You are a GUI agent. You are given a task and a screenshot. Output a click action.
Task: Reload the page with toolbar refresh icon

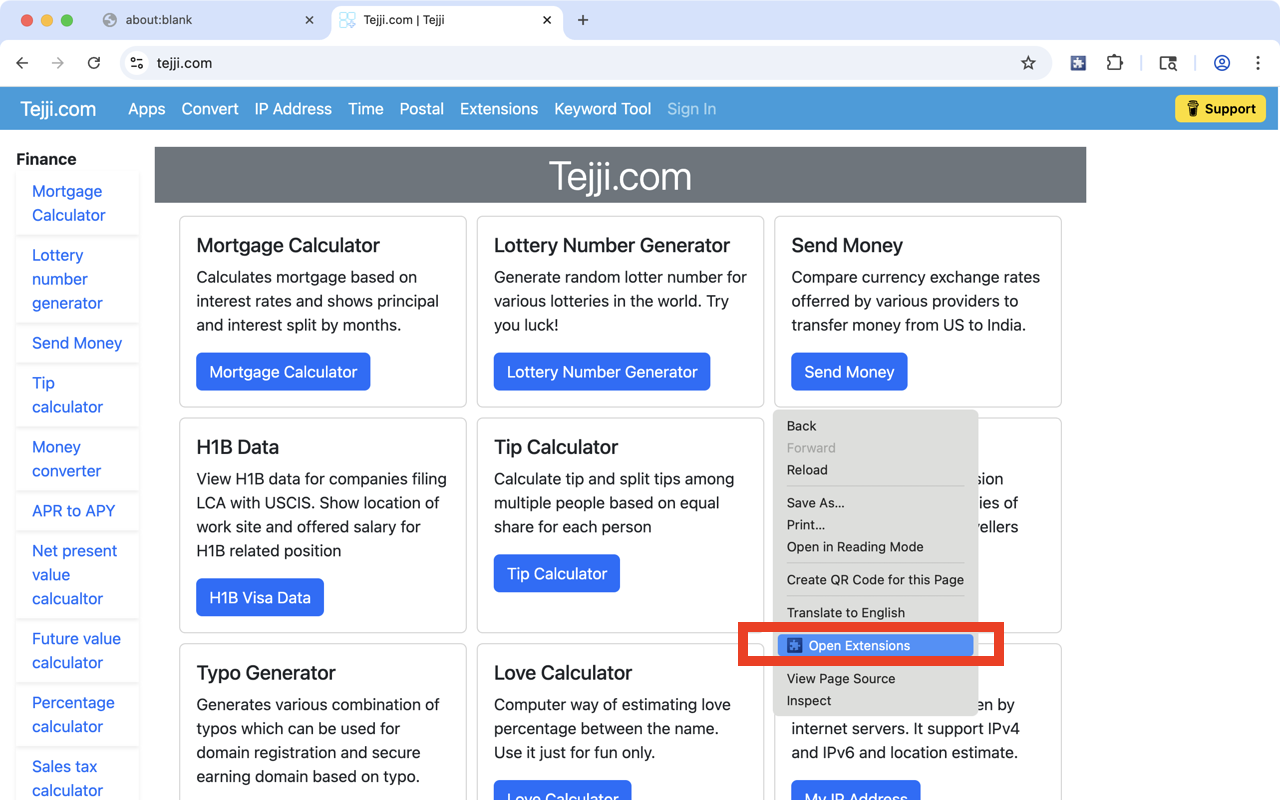click(94, 63)
